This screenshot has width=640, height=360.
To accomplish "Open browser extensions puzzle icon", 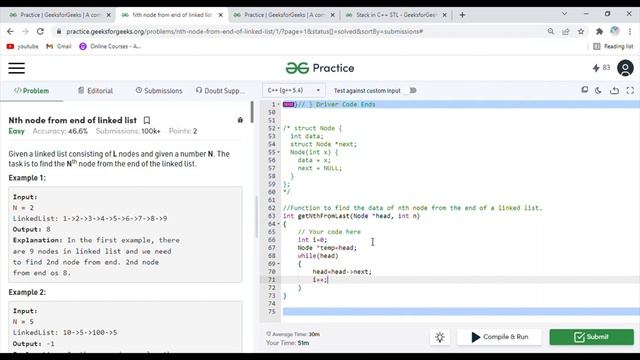I will pos(599,31).
